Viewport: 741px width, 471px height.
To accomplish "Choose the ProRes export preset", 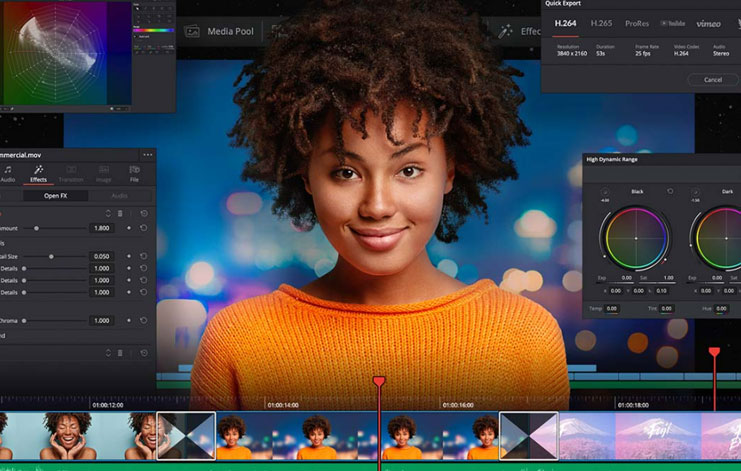I will 635,23.
